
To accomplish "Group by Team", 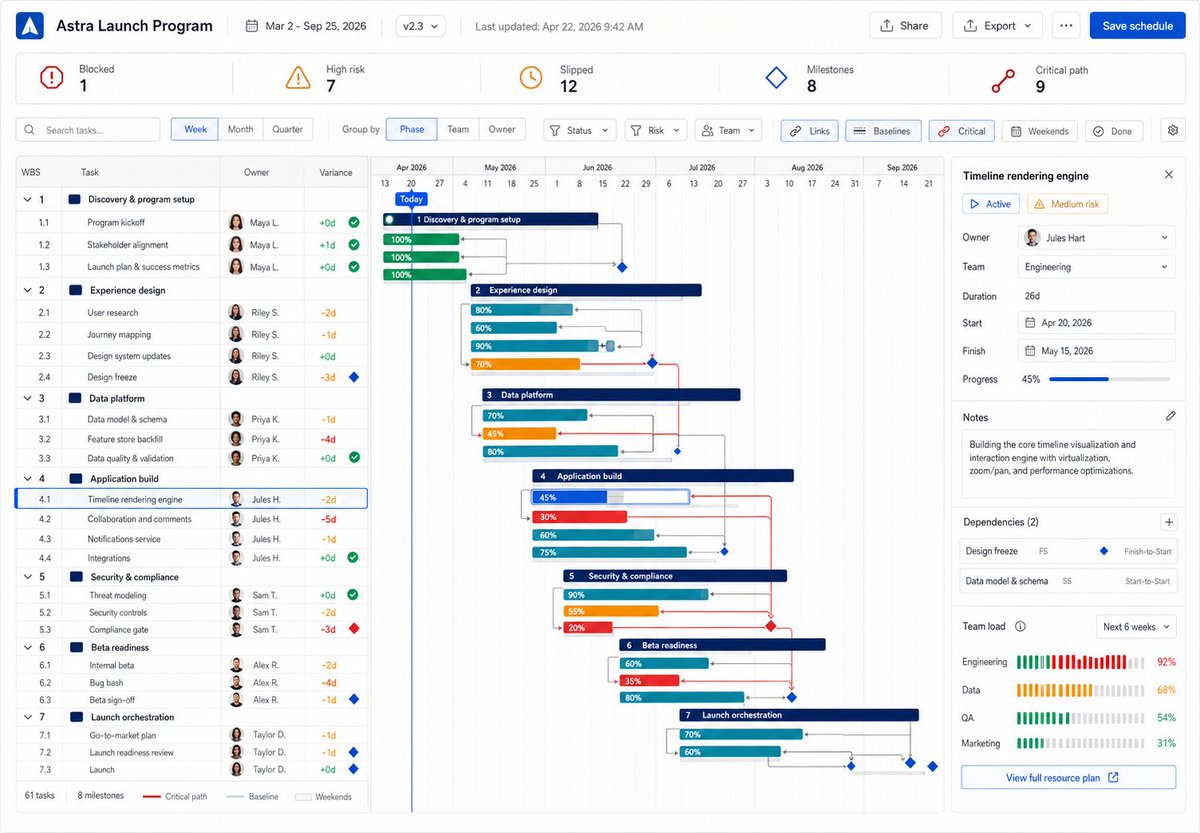I will point(458,129).
